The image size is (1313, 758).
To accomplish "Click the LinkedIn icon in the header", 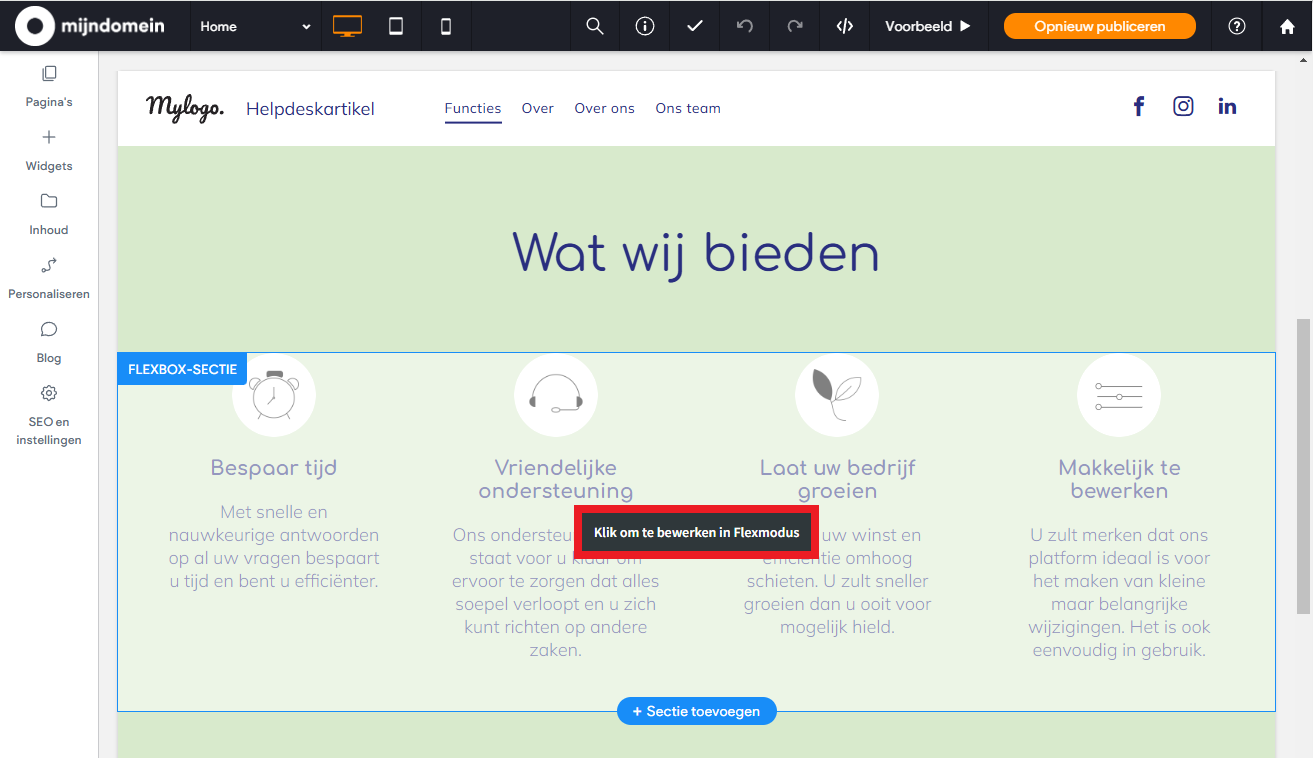I will [x=1227, y=105].
